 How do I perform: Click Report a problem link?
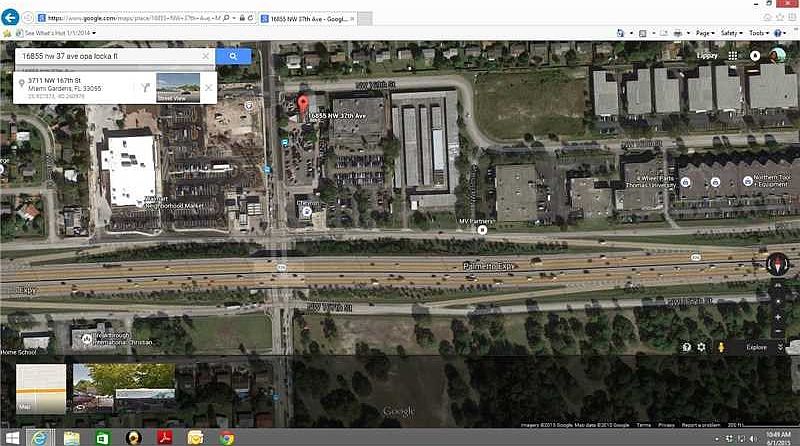(701, 425)
